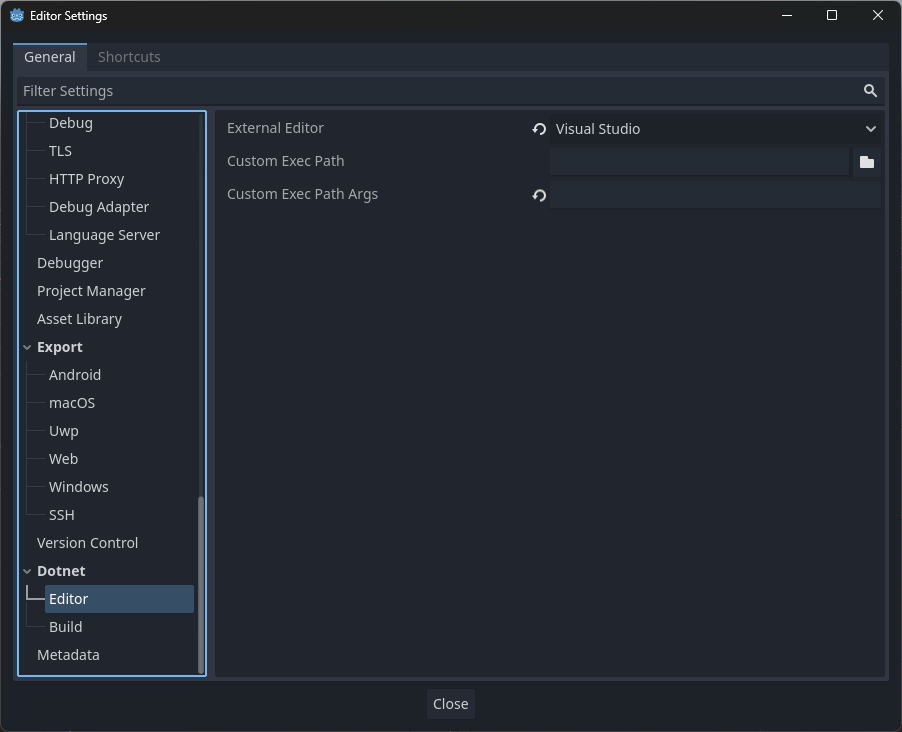Select Build under Dotnet section
The height and width of the screenshot is (732, 902).
(x=66, y=627)
